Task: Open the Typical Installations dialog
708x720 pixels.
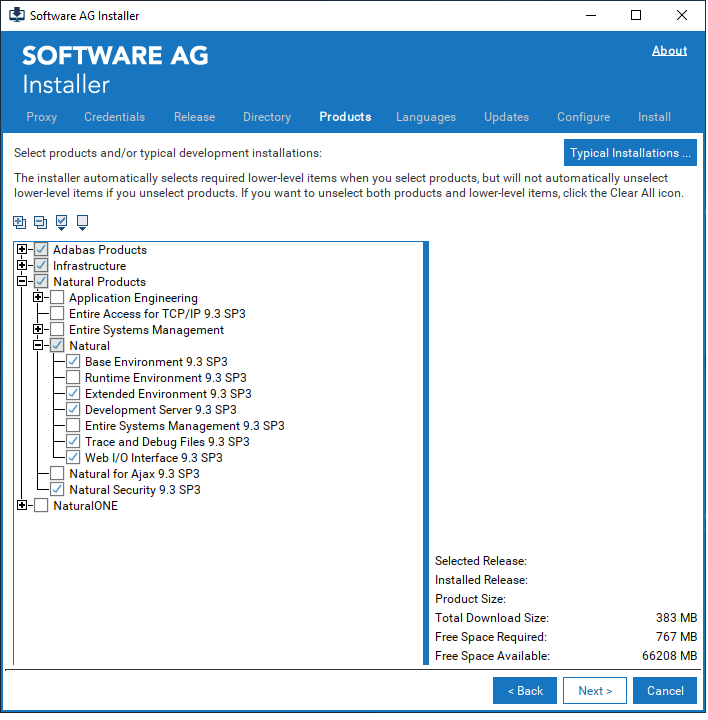Action: click(x=630, y=153)
